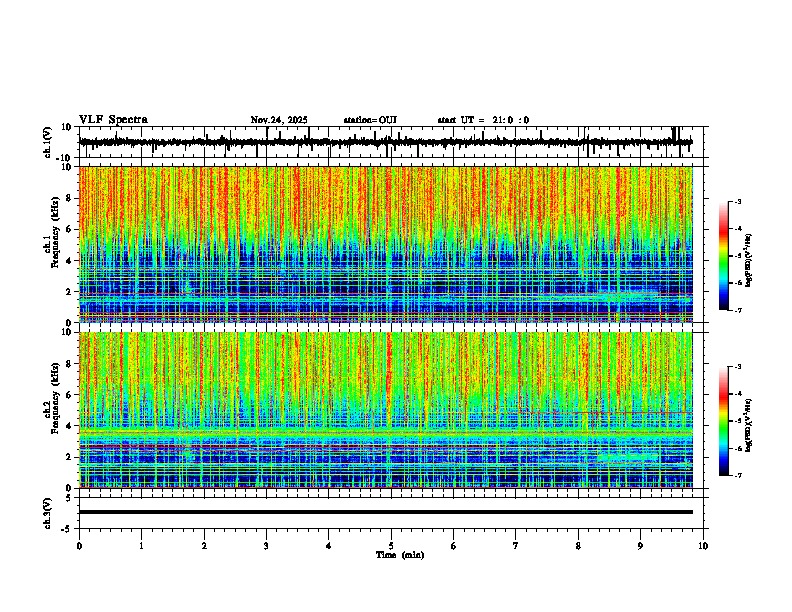This screenshot has height=612, width=792.
Task: Click the lower PSD color scale bar
Action: click(x=723, y=421)
